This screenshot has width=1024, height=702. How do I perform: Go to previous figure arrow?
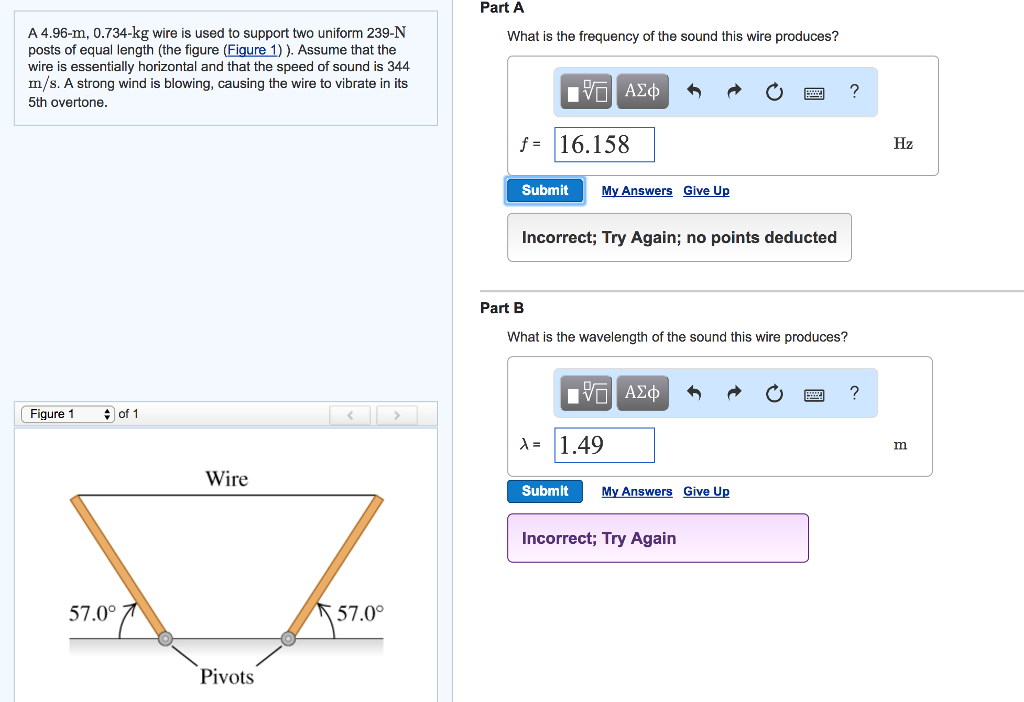tap(350, 415)
